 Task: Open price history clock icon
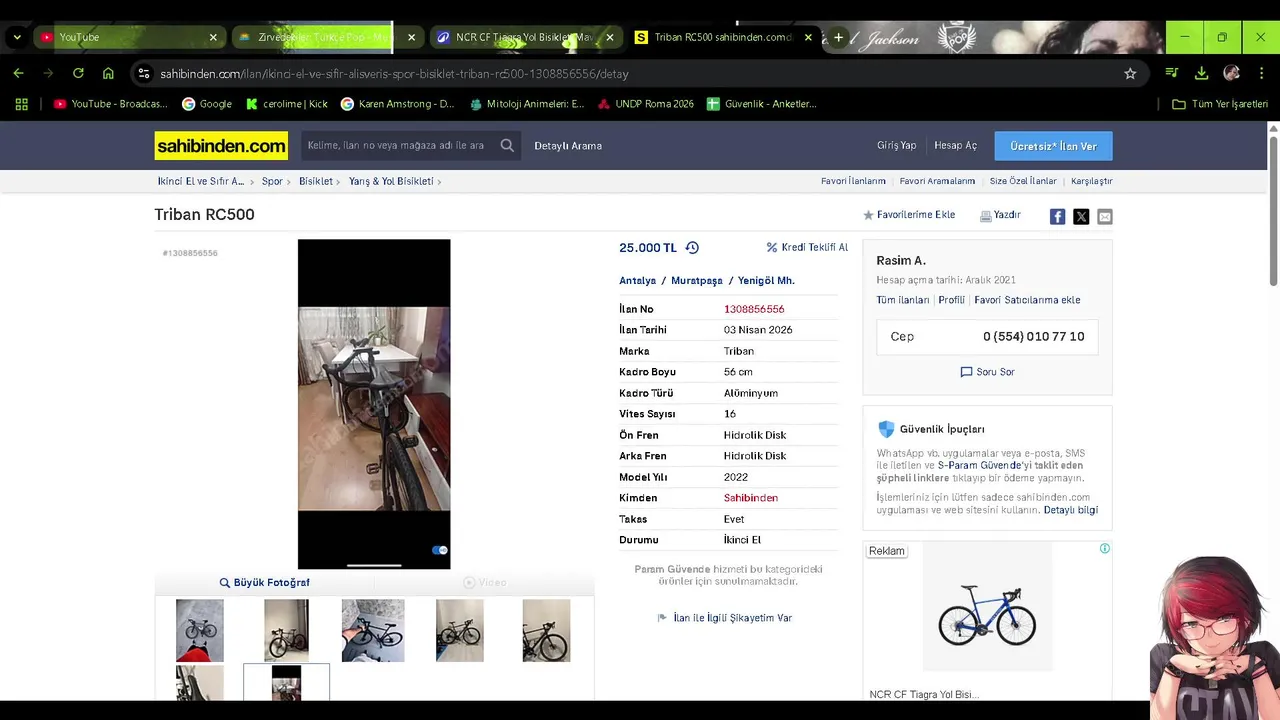click(x=692, y=248)
